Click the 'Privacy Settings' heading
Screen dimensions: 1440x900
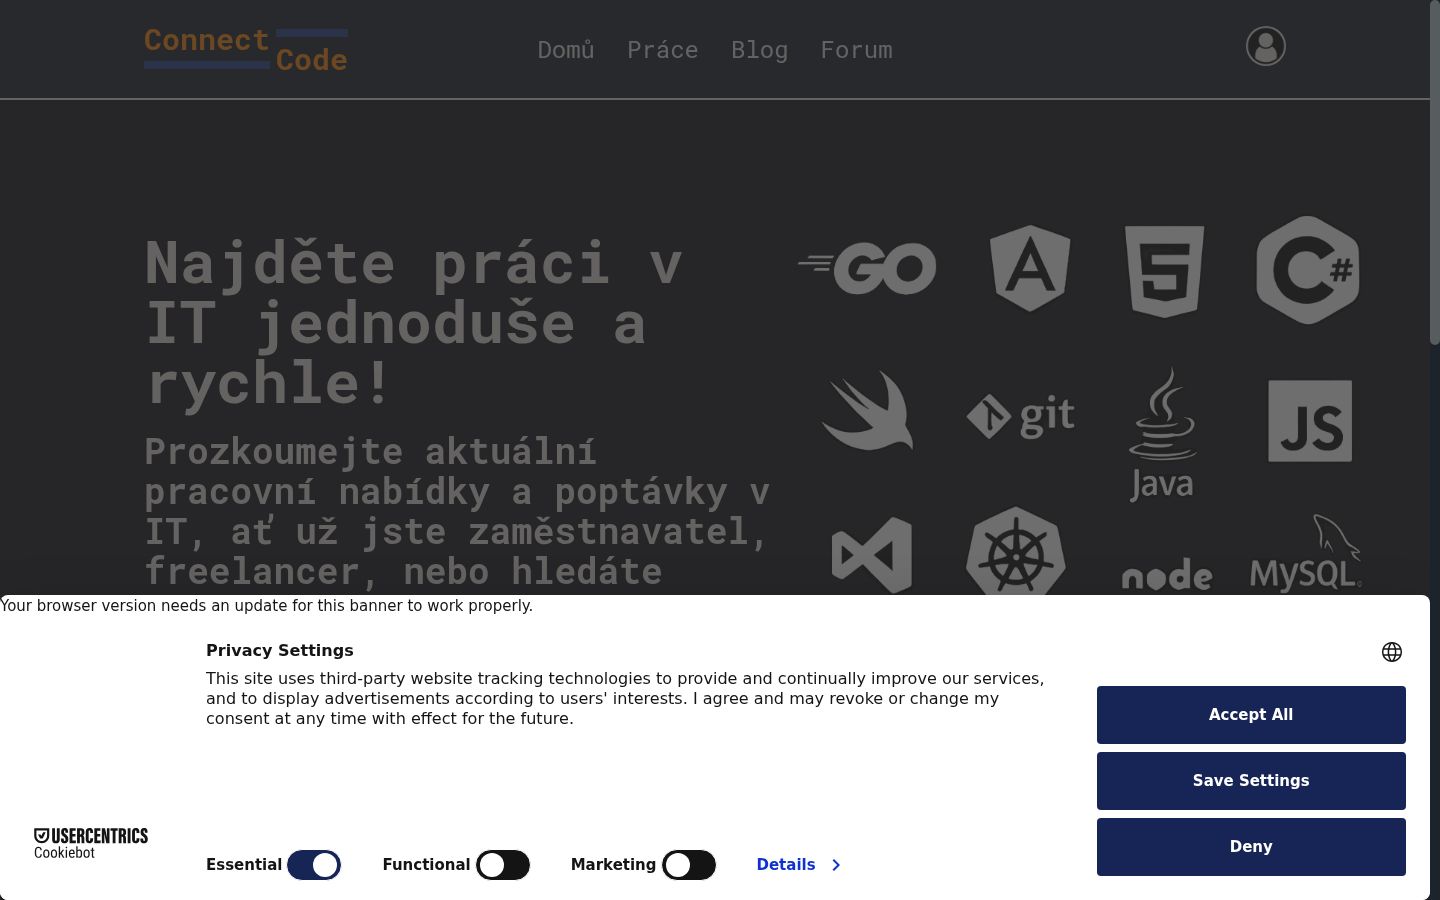[280, 650]
